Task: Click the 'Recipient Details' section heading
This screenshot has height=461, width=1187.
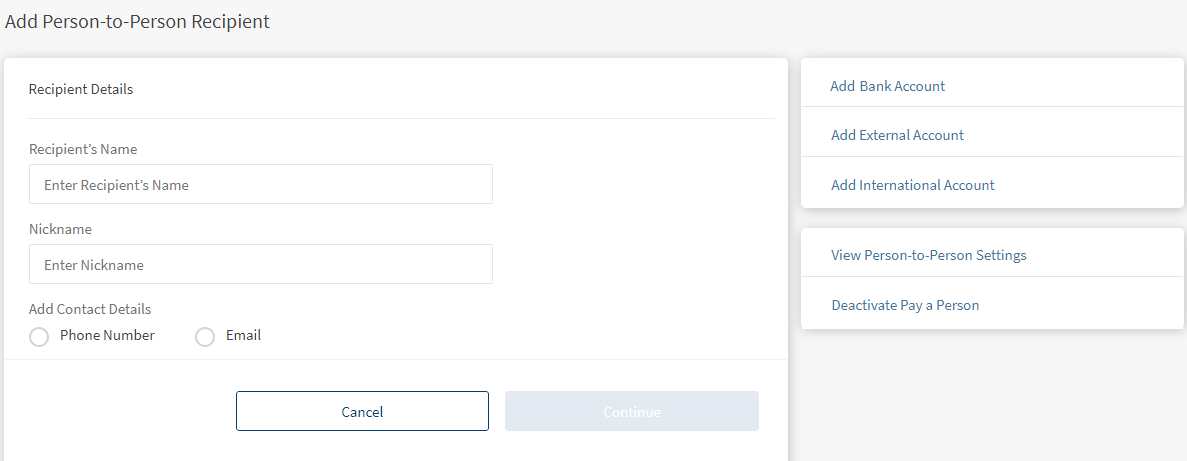Action: [x=81, y=89]
